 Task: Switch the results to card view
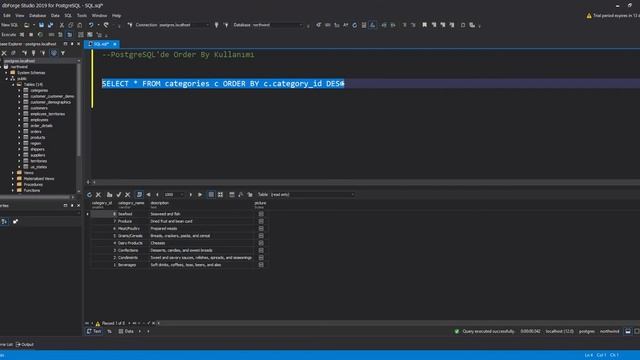(x=220, y=195)
